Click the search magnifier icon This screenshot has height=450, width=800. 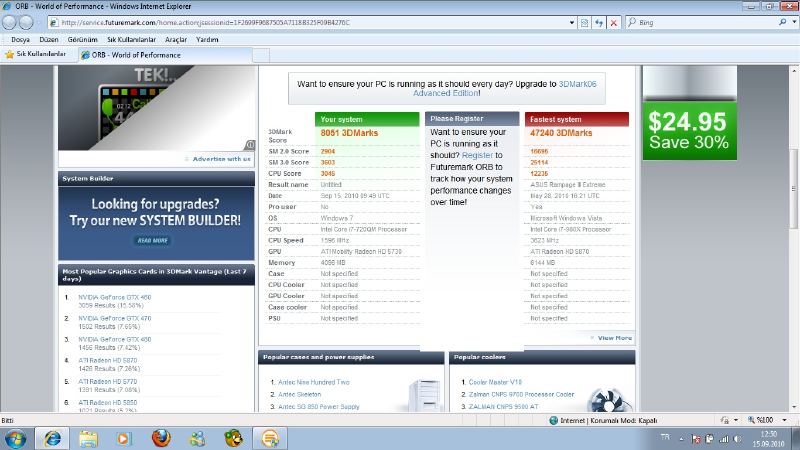[782, 22]
